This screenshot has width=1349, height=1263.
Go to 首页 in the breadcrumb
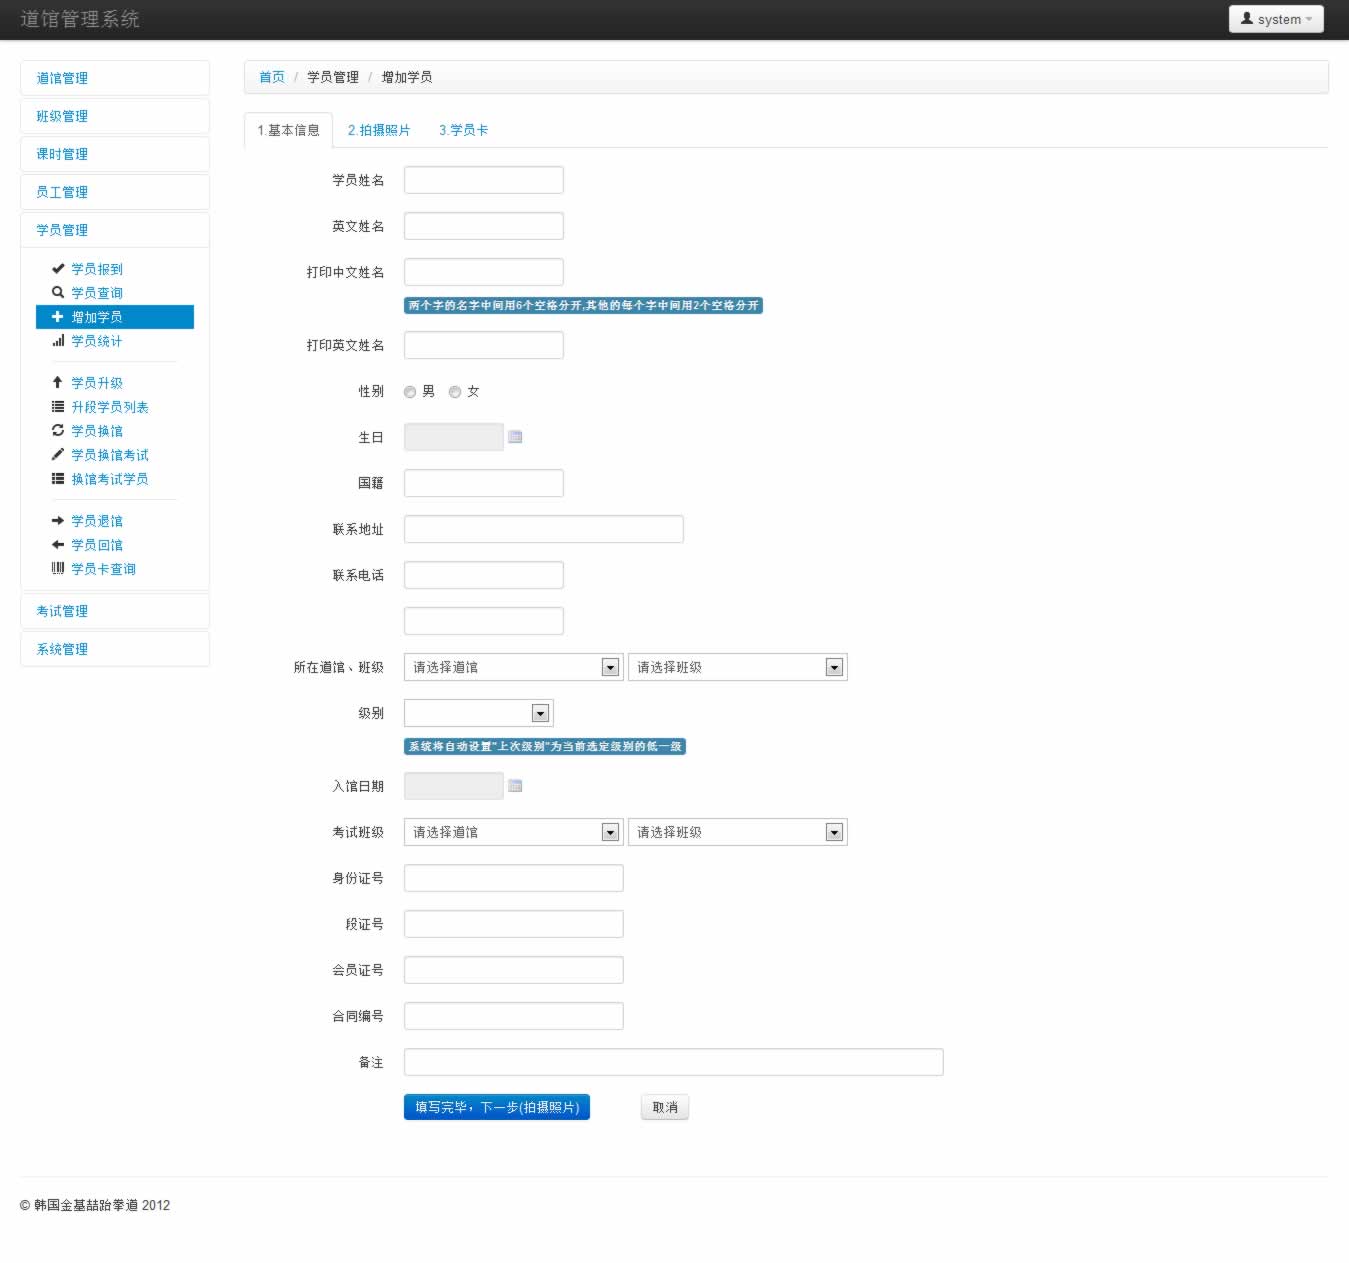272,77
